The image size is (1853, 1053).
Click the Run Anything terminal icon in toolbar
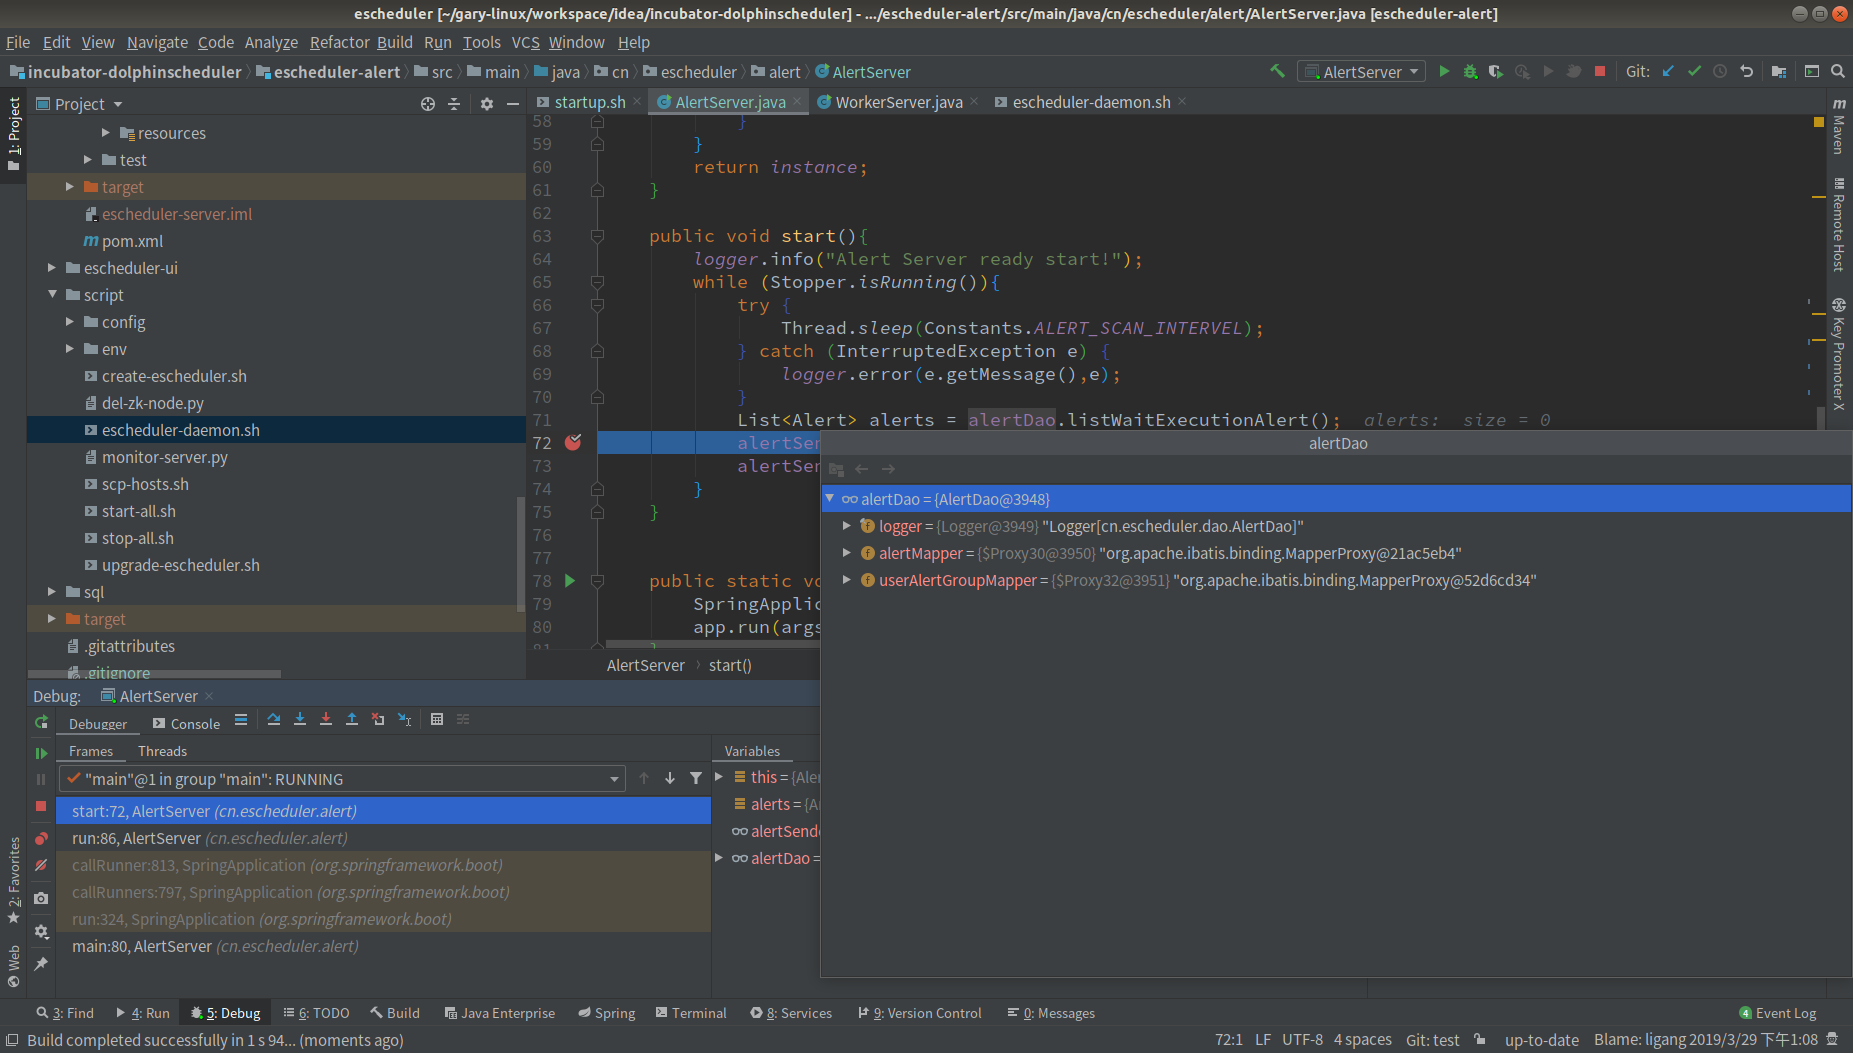pos(1812,71)
